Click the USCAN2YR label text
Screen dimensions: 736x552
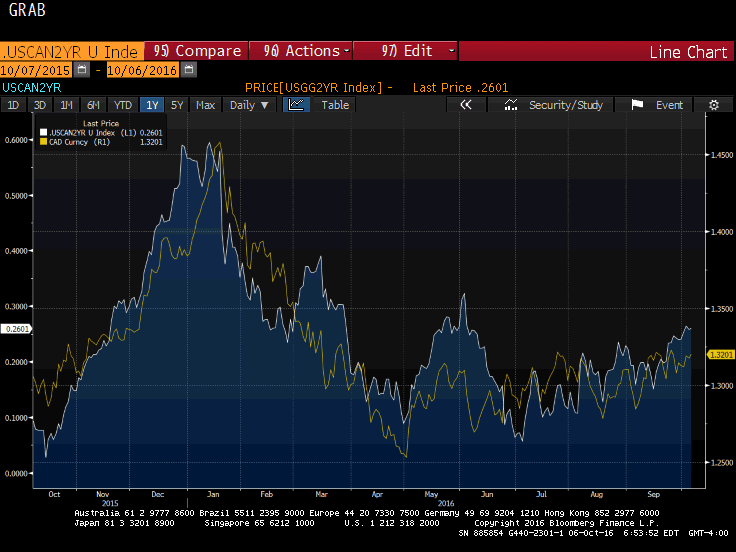click(x=31, y=87)
